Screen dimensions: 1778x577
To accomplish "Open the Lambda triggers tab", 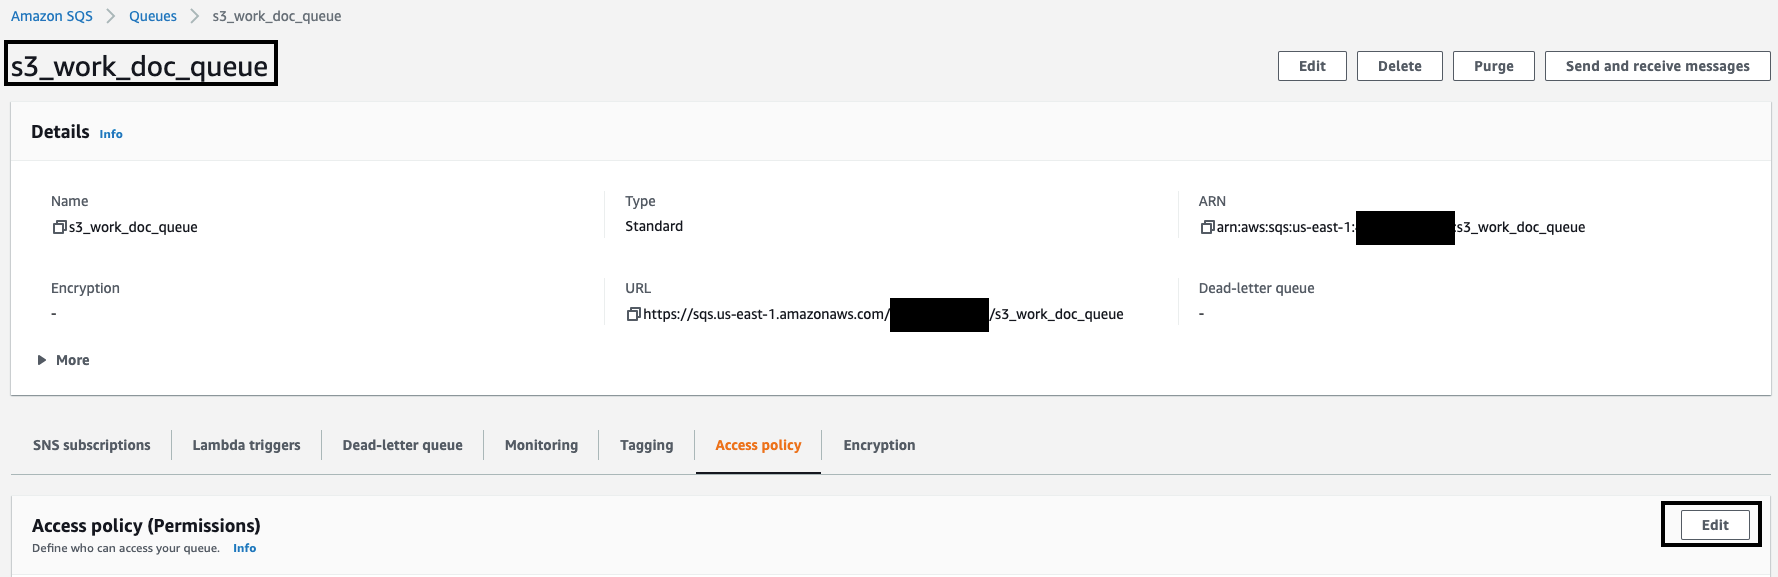I will pos(246,445).
